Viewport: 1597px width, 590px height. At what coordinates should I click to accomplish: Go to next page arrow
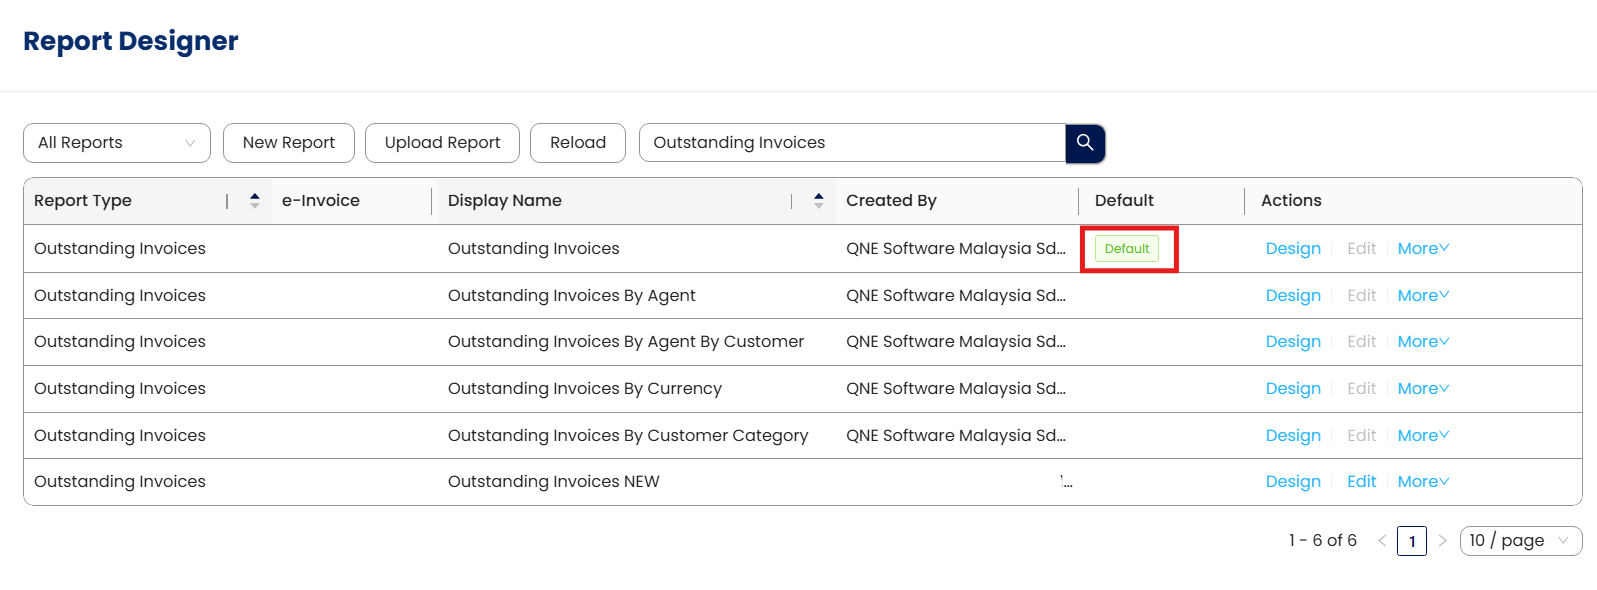pyautogui.click(x=1442, y=541)
